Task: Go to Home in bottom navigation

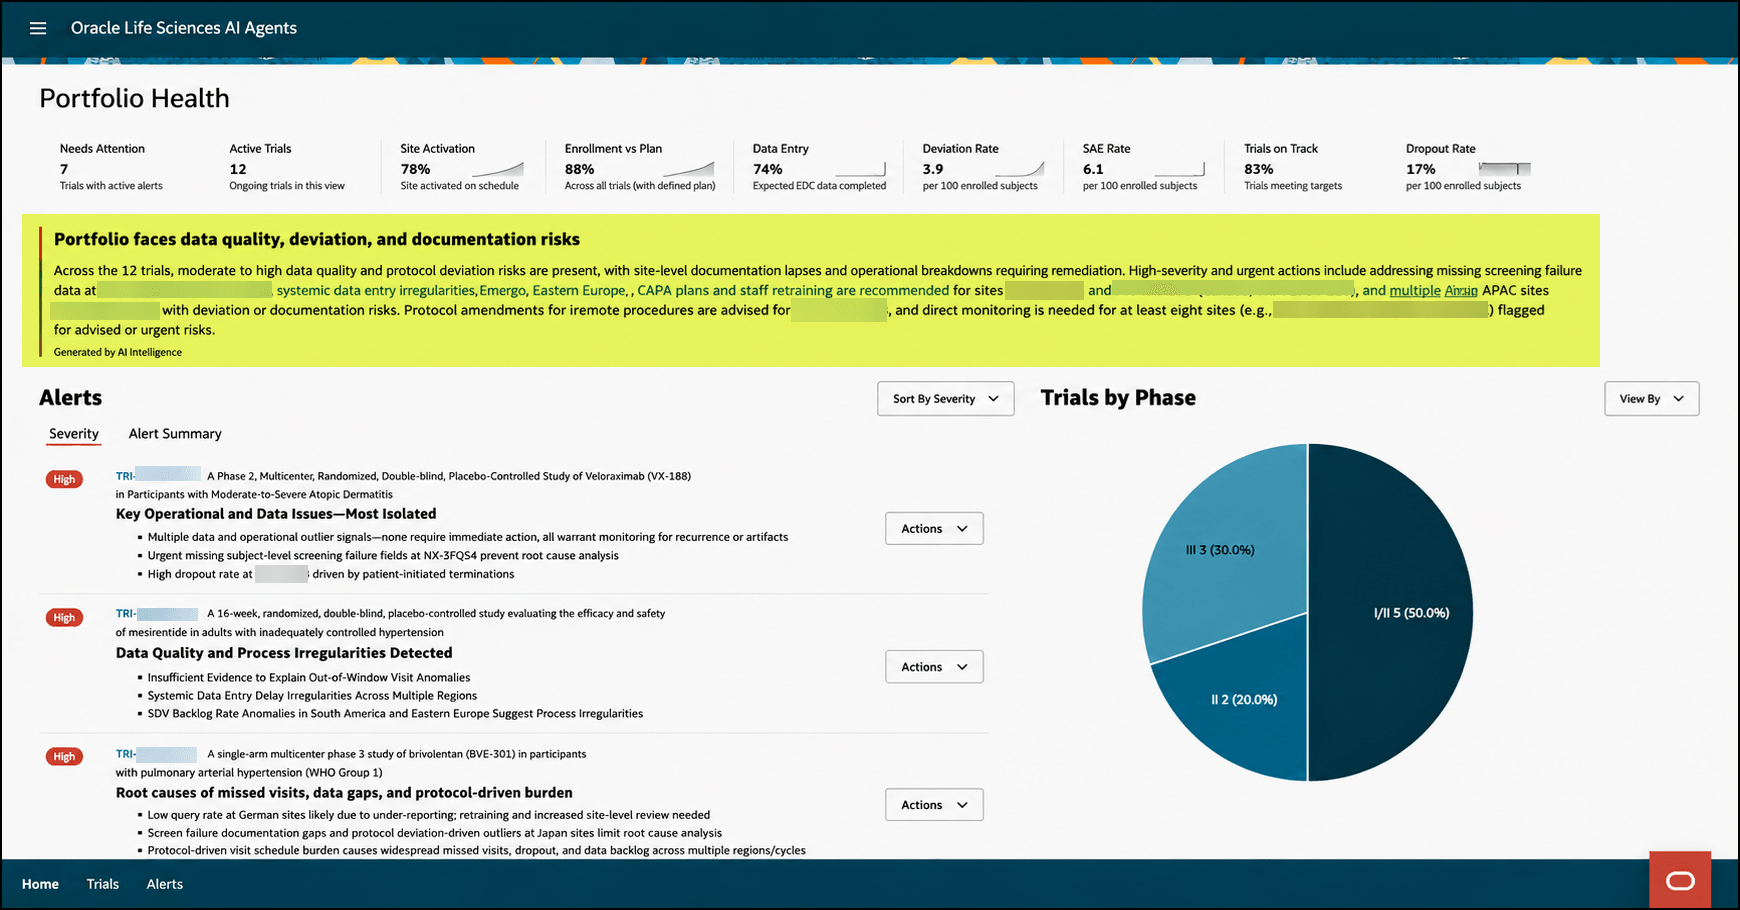Action: pos(40,884)
